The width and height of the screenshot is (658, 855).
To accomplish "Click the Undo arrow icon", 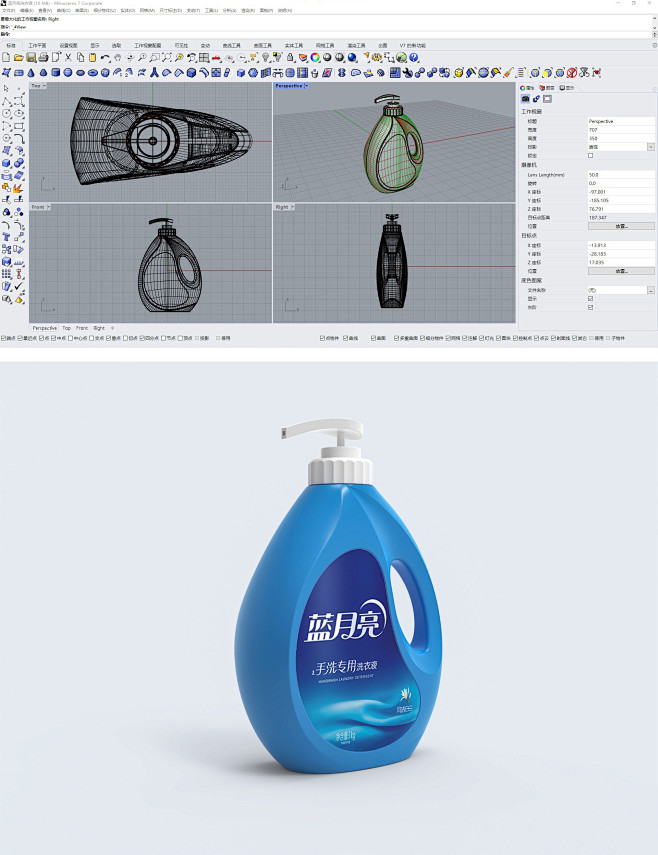I will pyautogui.click(x=106, y=58).
